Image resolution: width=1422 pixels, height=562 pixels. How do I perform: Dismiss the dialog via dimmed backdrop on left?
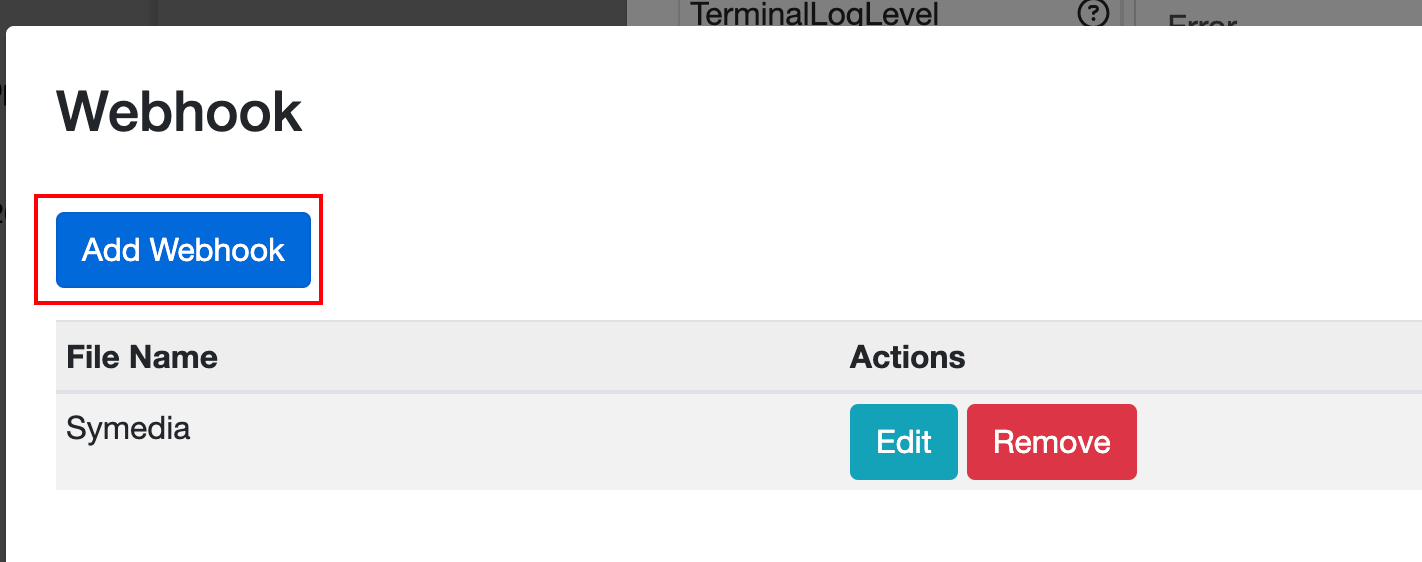click(3, 300)
